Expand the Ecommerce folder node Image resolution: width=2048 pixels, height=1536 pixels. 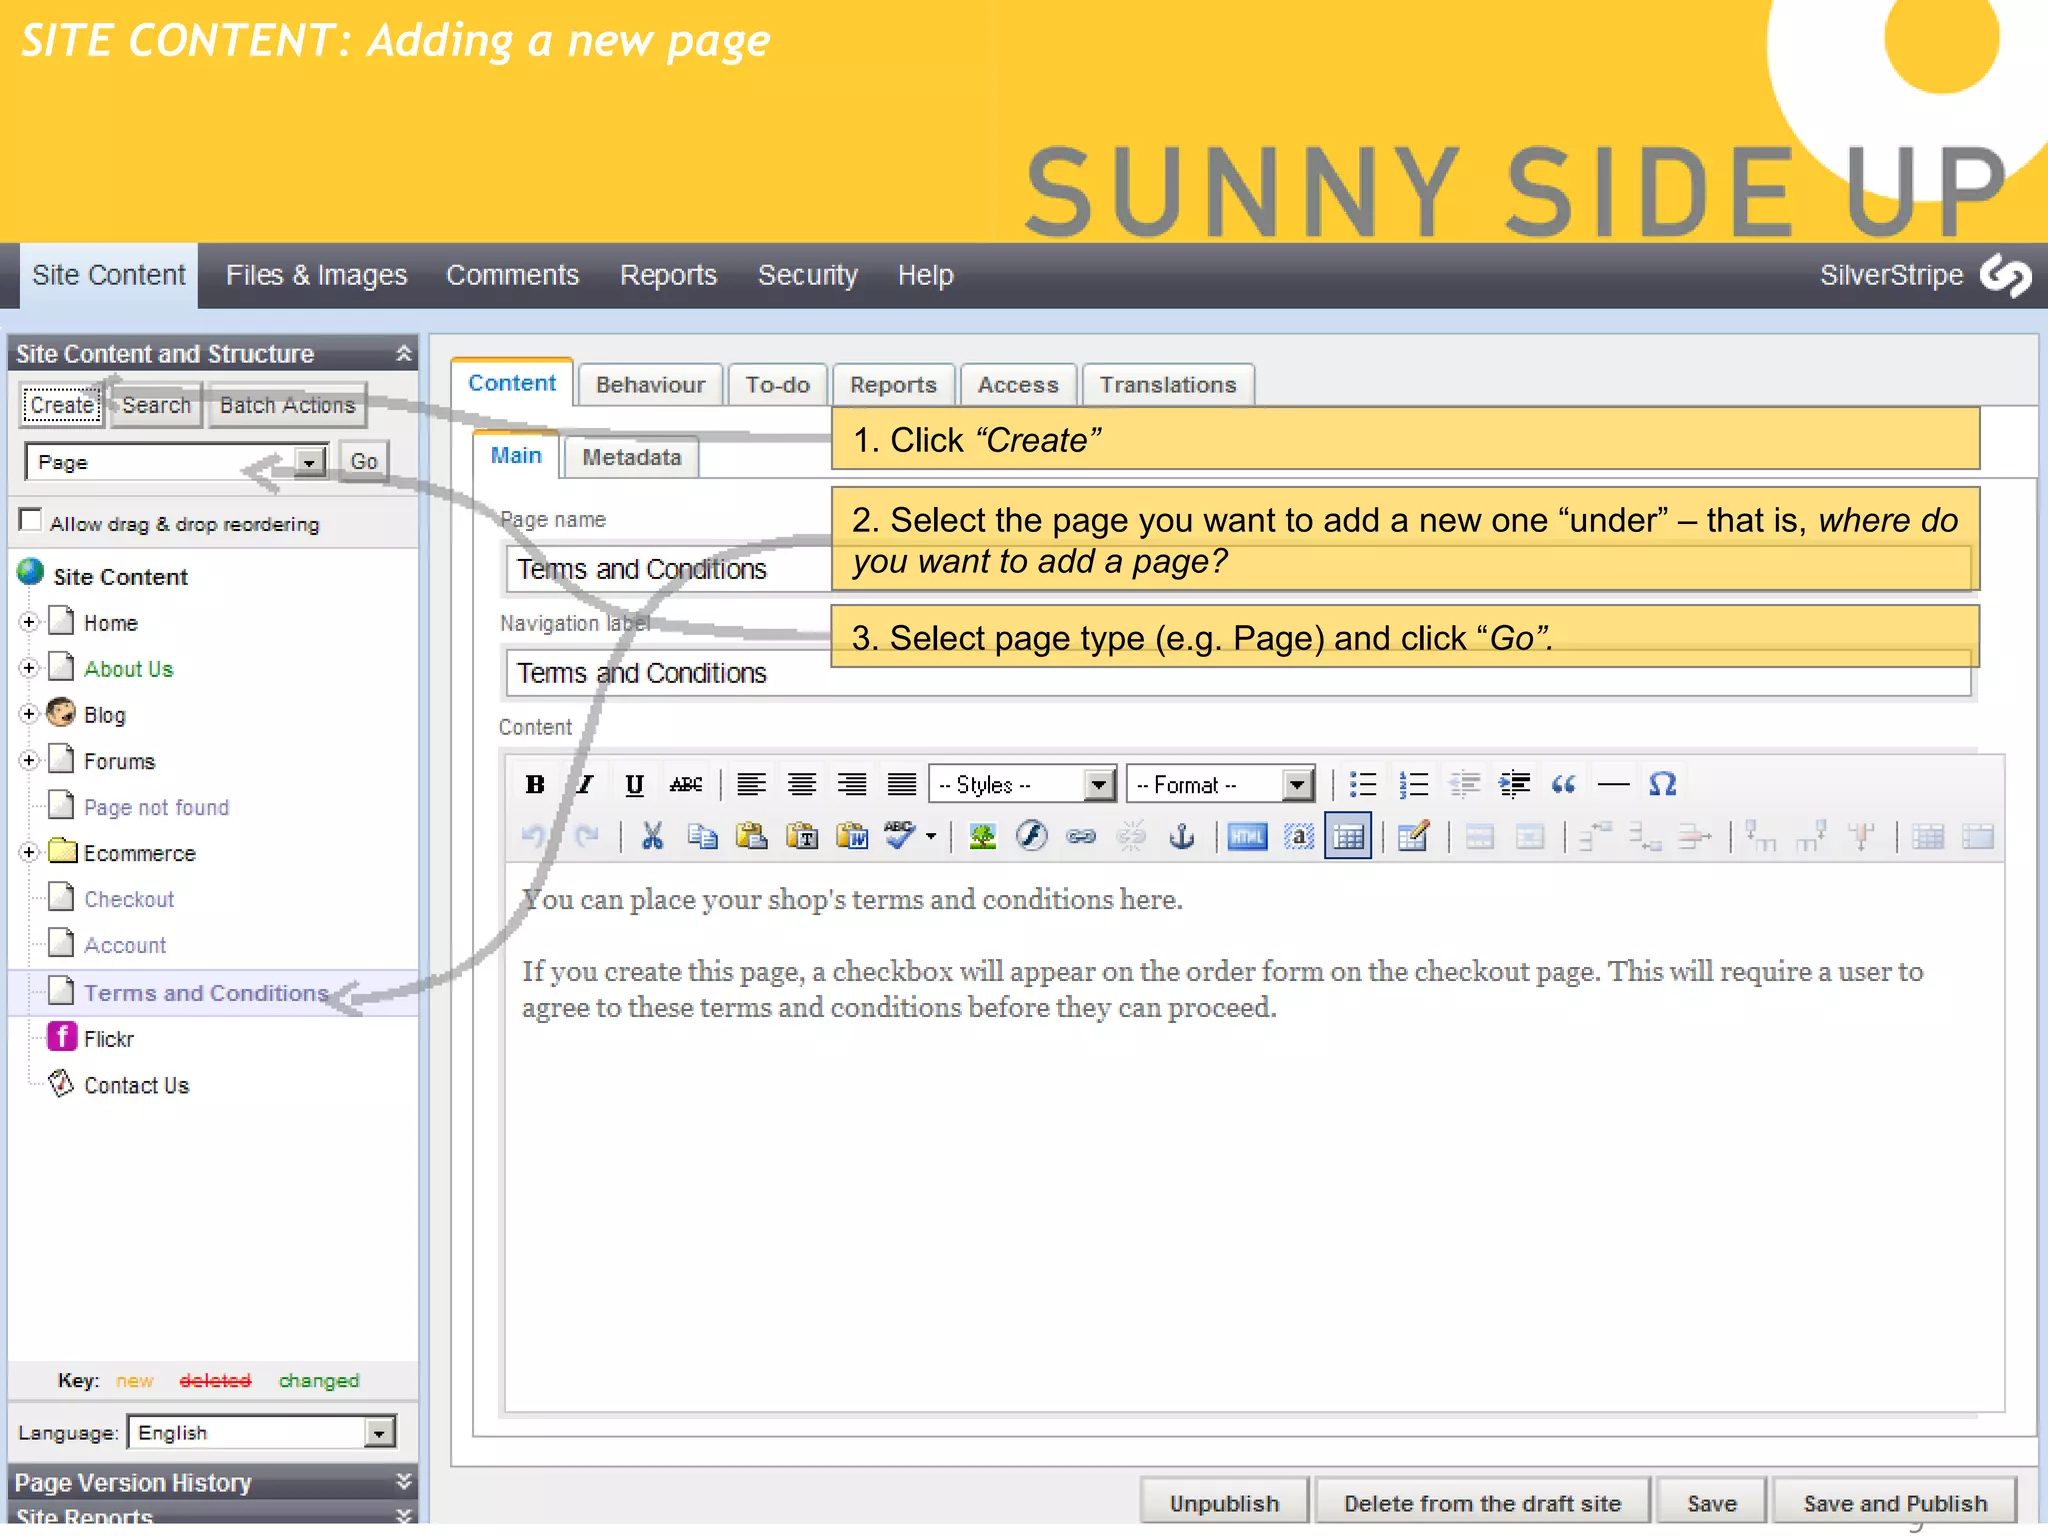29,852
